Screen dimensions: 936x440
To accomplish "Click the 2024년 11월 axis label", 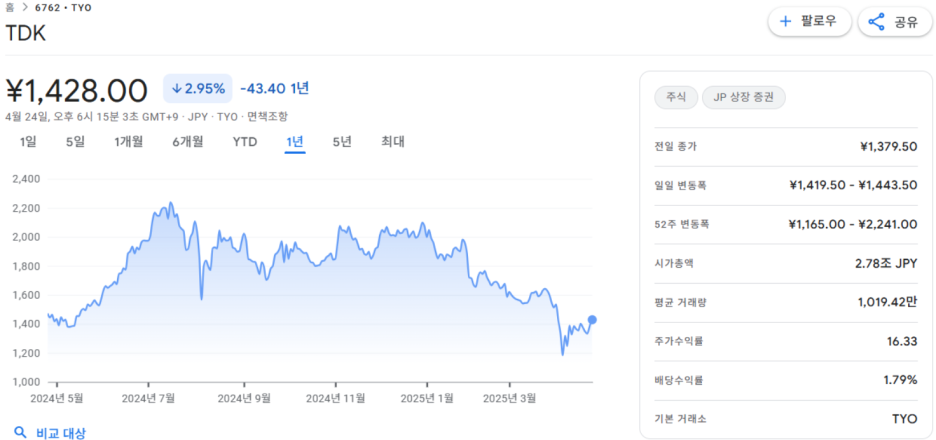I will tap(335, 398).
